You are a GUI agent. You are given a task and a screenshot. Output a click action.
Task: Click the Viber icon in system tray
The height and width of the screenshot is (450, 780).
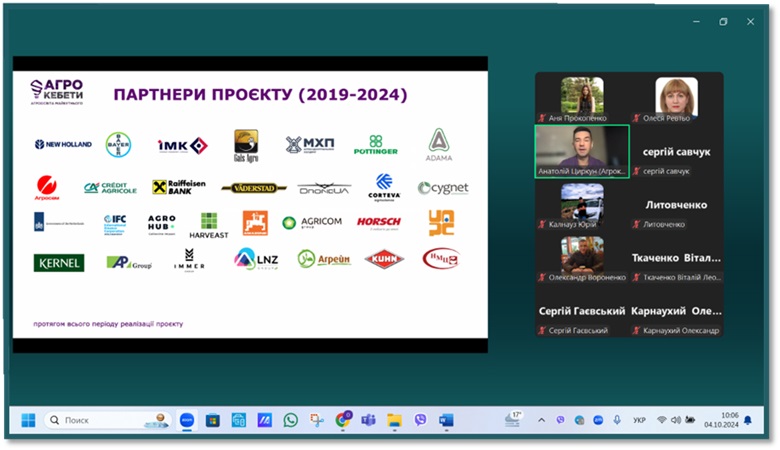[561, 420]
